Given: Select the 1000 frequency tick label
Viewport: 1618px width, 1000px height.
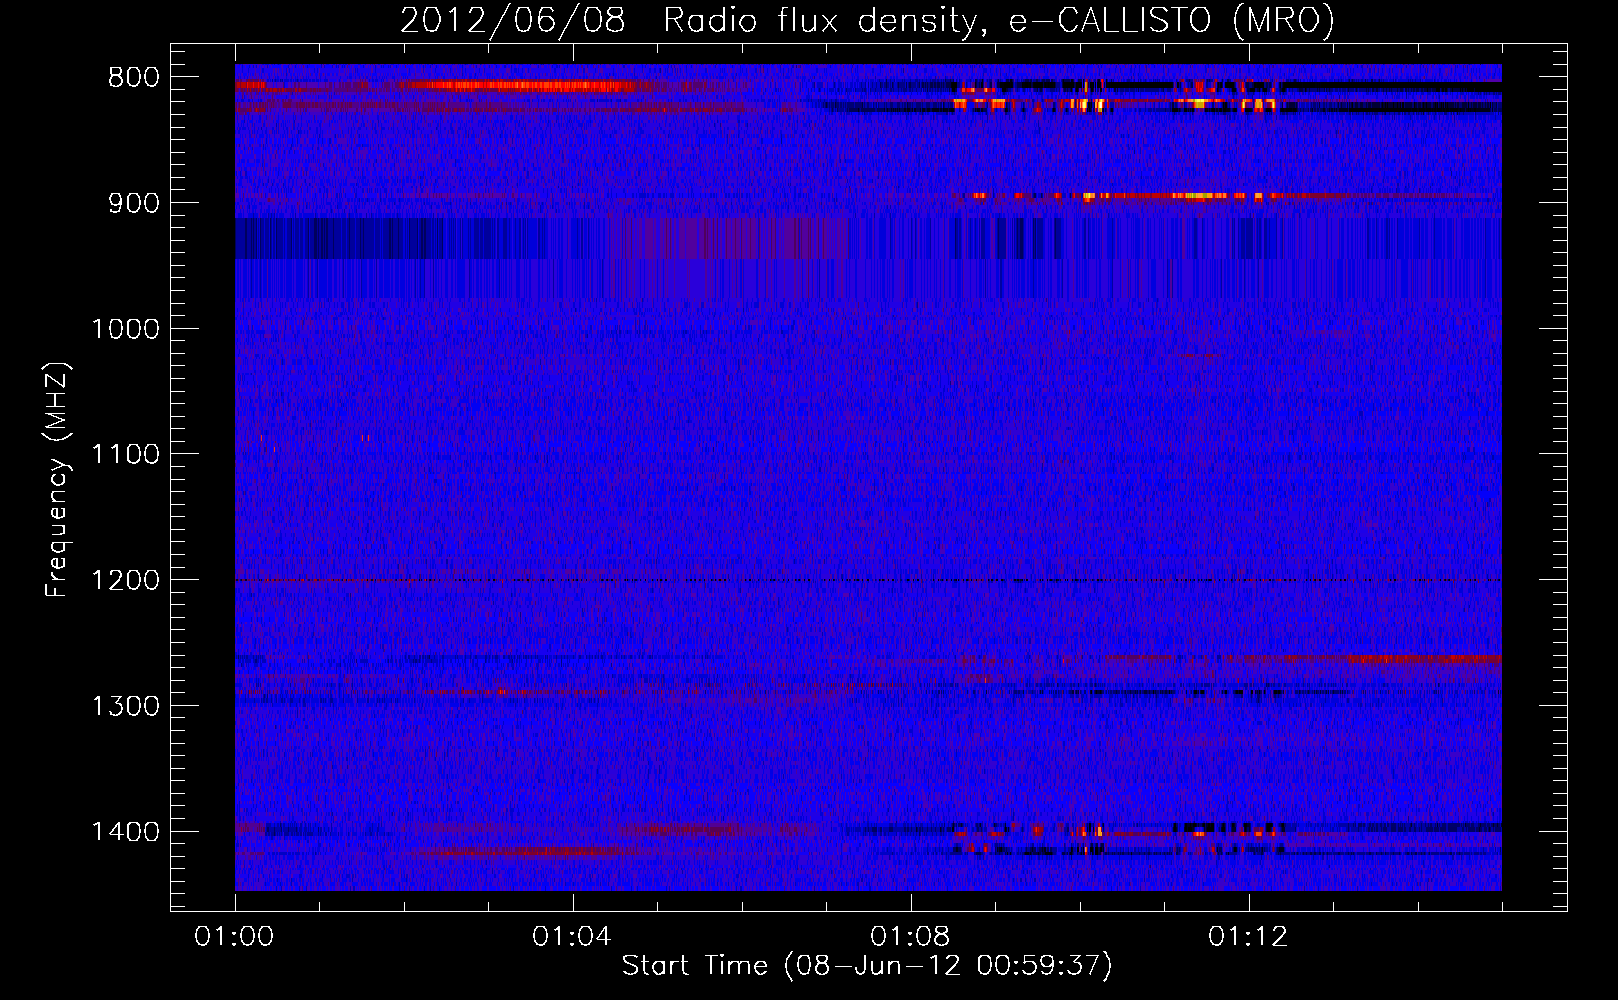Looking at the screenshot, I should tap(126, 329).
